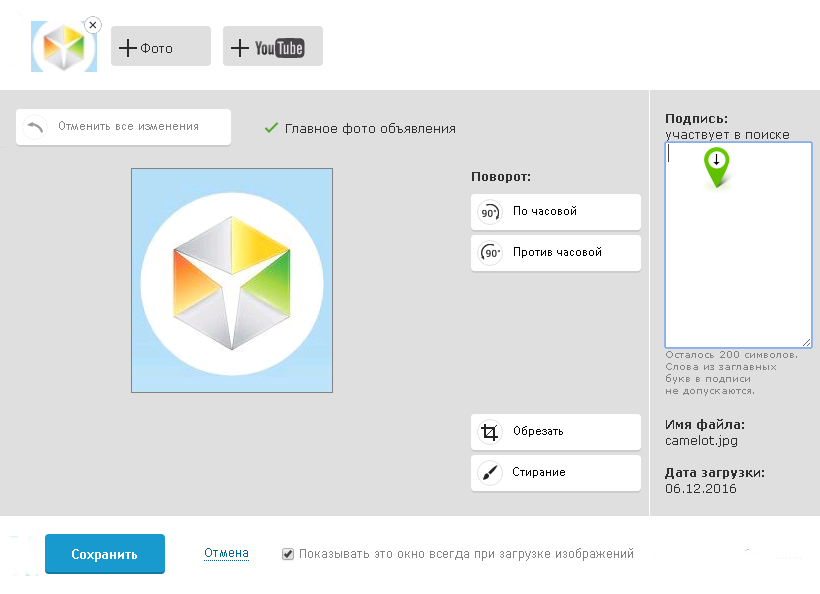
Task: Click the 90° counterclockwise rotation icon
Action: click(x=490, y=253)
